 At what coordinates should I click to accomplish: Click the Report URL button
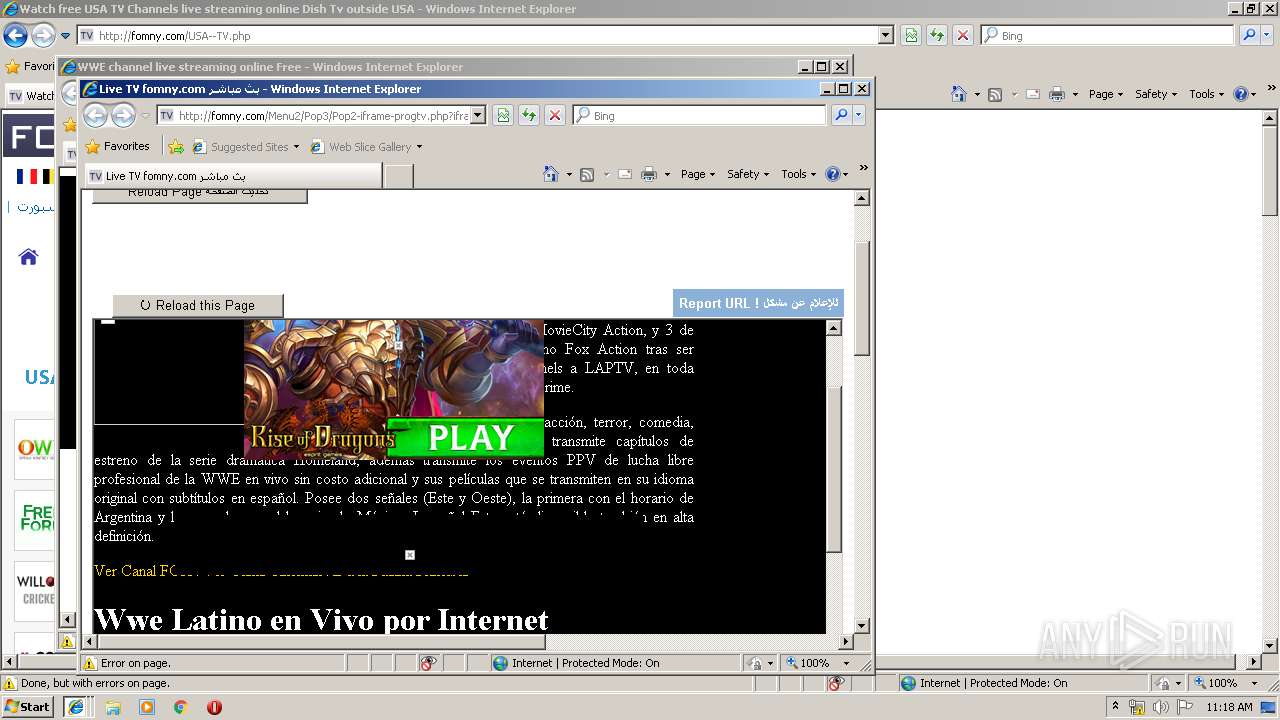(758, 303)
